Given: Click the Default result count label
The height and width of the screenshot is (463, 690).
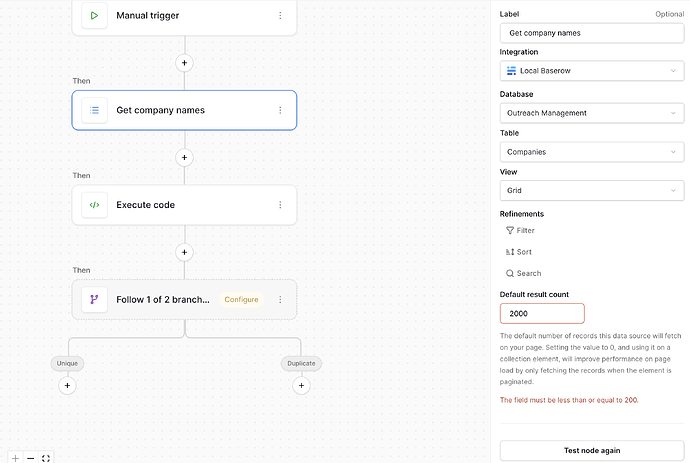Looking at the screenshot, I should (534, 294).
